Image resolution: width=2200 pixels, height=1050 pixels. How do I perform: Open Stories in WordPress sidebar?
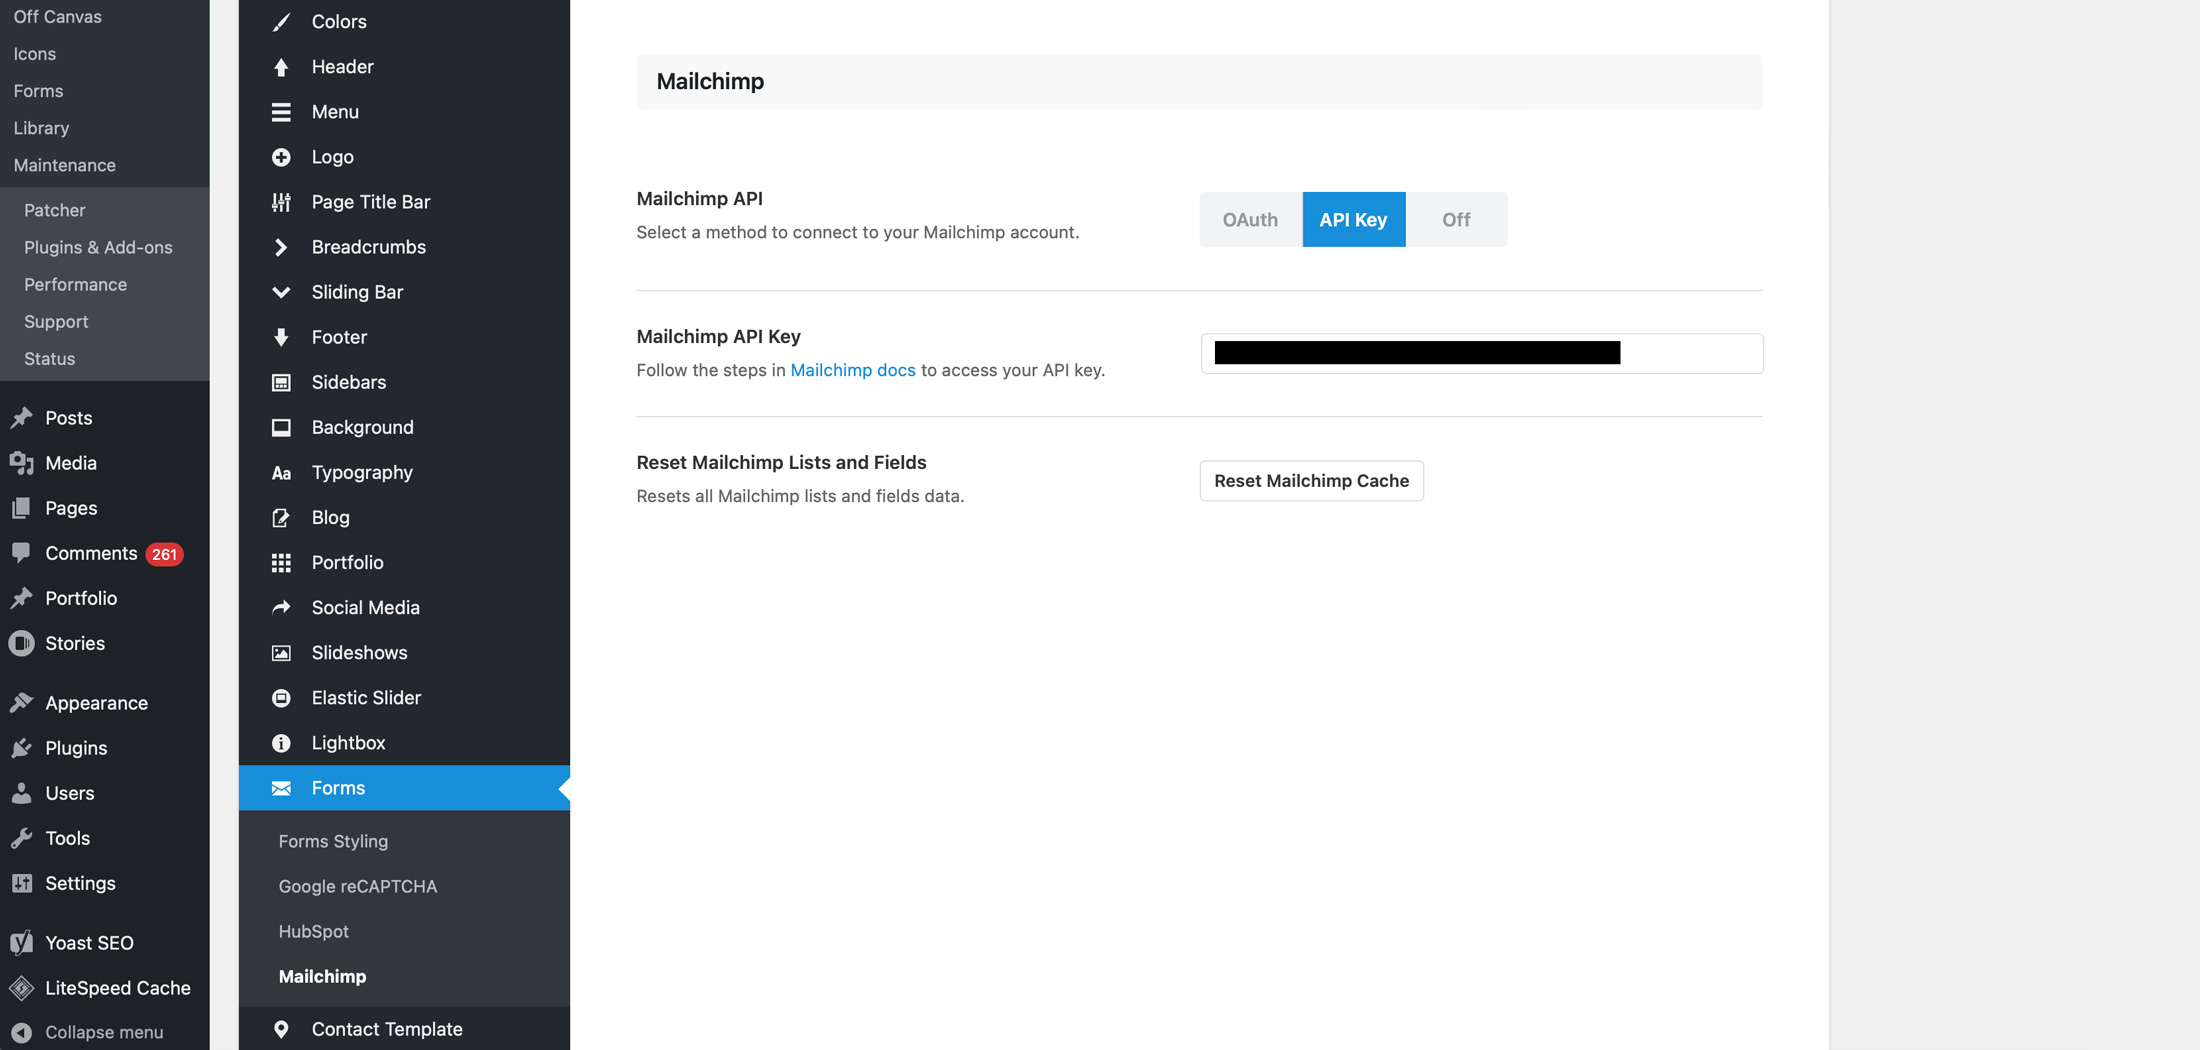(74, 643)
